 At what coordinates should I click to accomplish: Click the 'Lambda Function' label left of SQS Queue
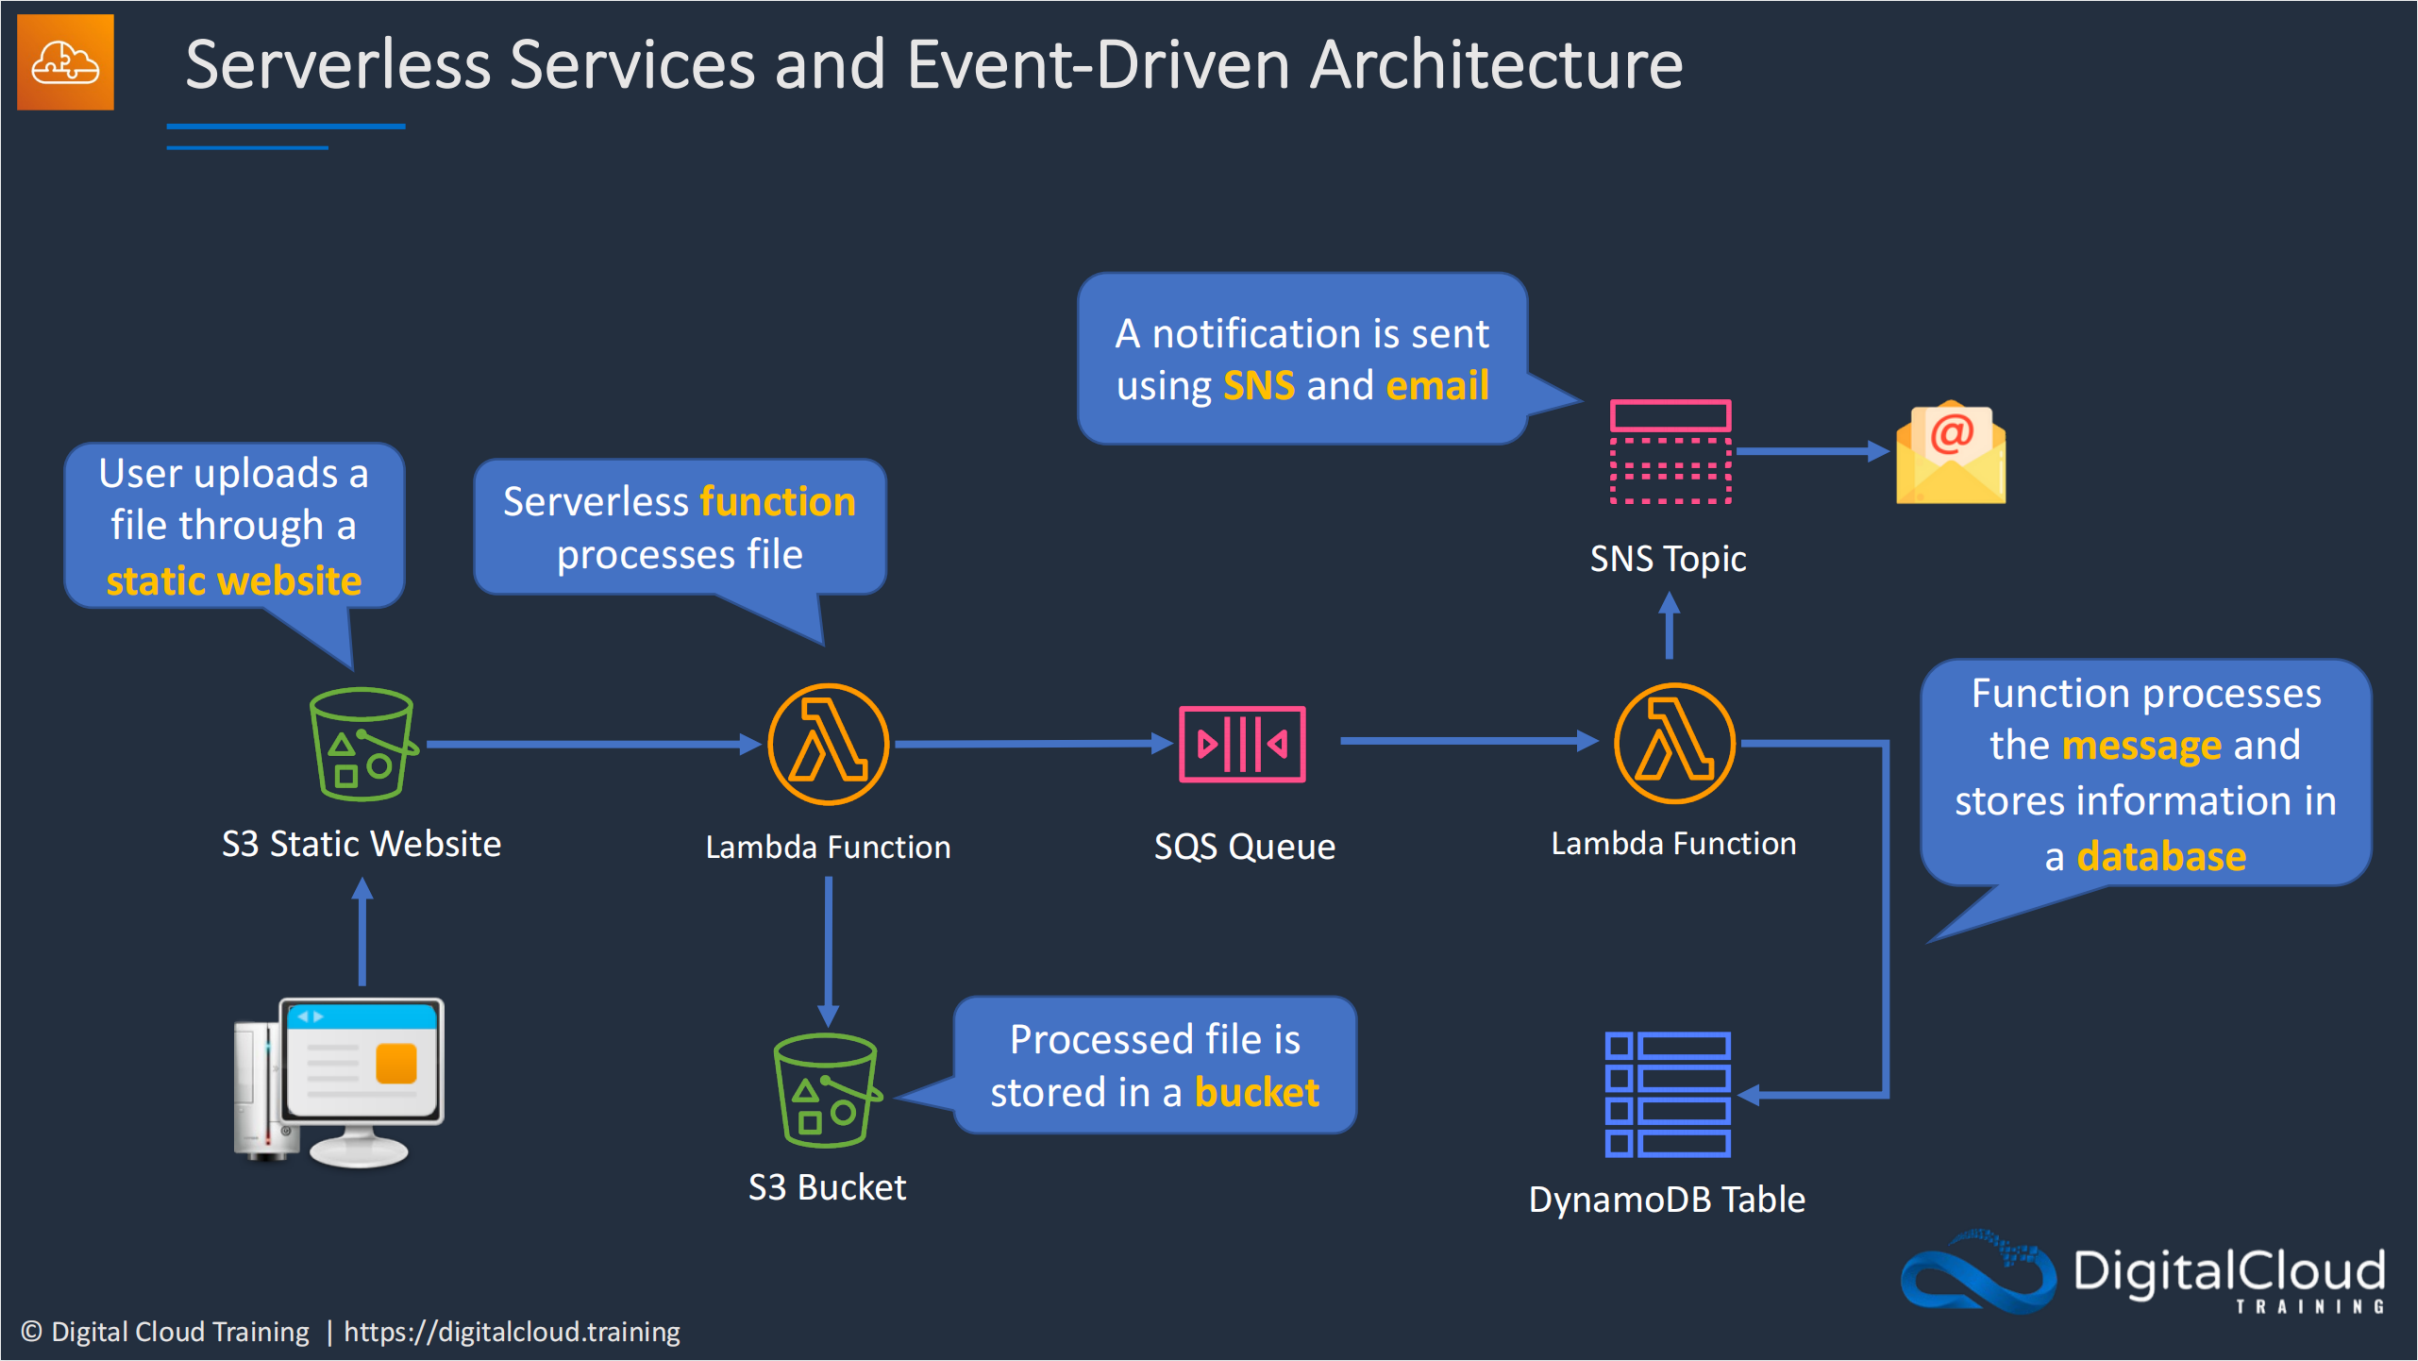(828, 848)
